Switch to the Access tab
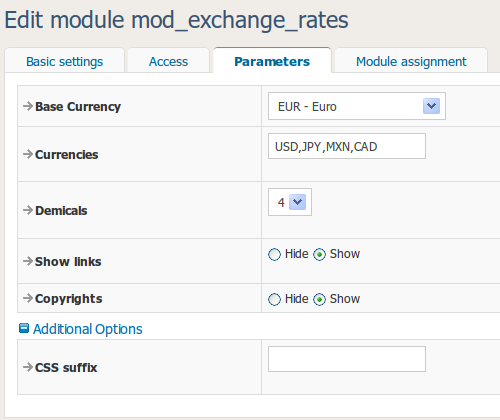The width and height of the screenshot is (500, 420). [x=168, y=62]
